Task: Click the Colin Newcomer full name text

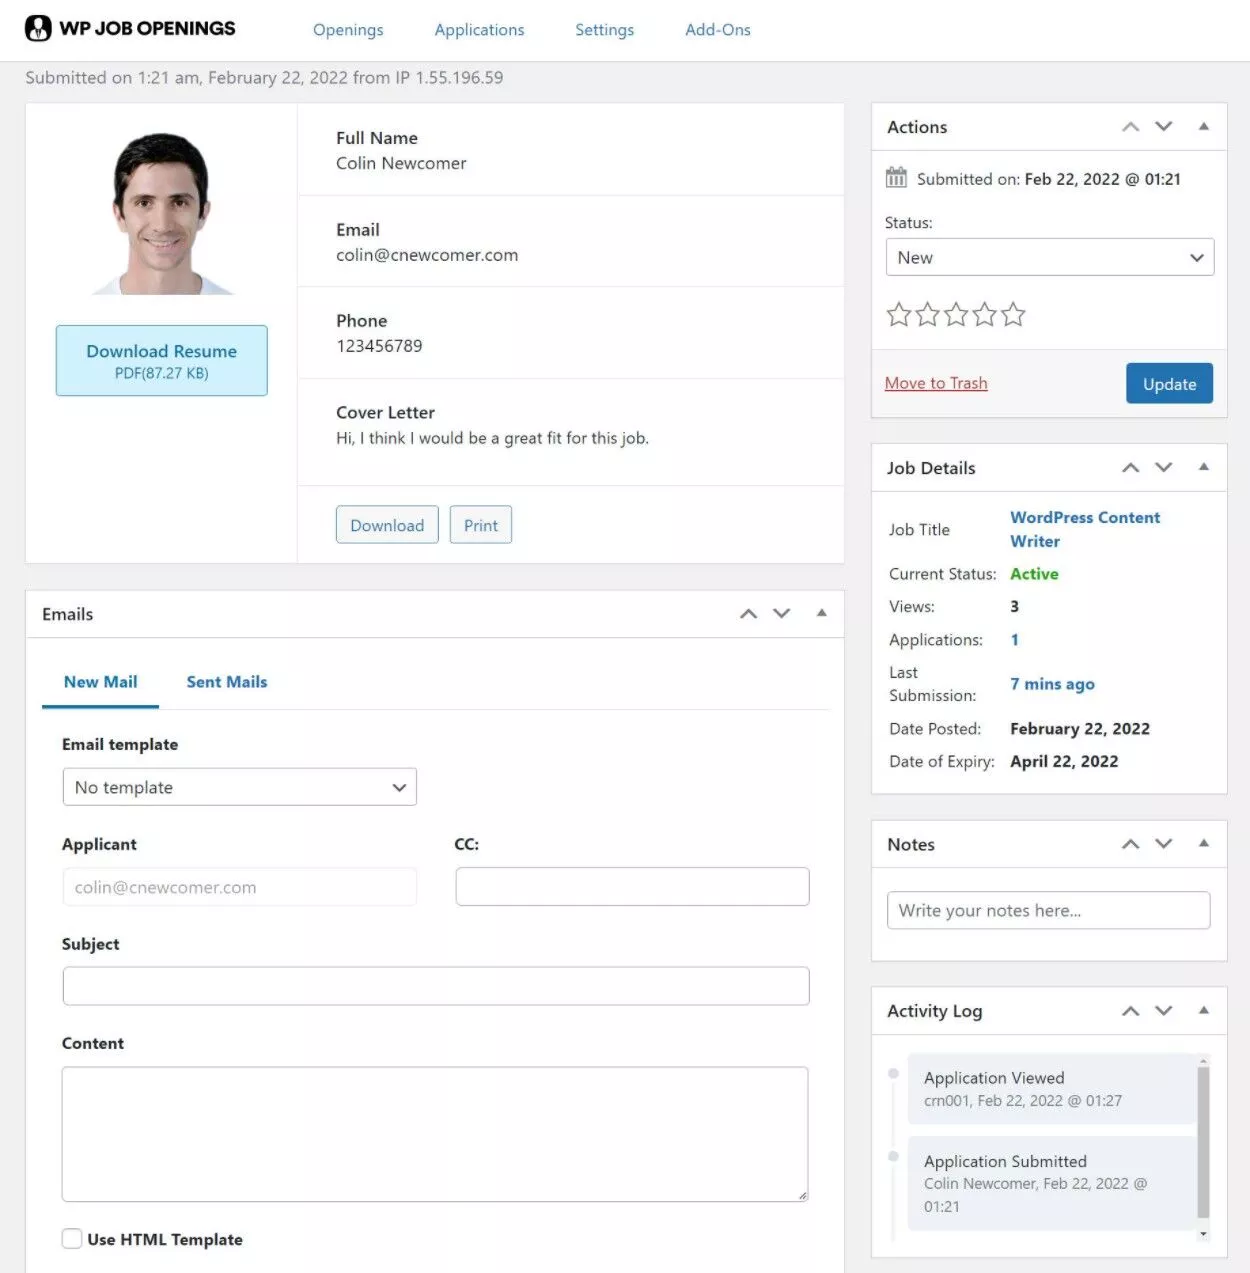Action: point(401,163)
